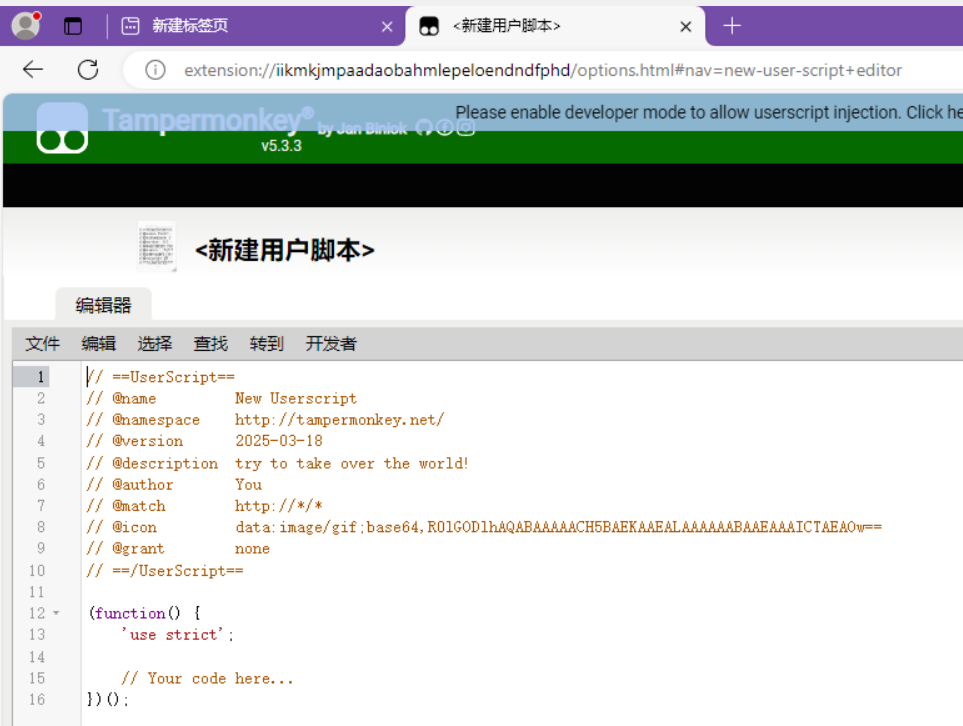The height and width of the screenshot is (726, 963).
Task: Click the Tampermonkey logo icon
Action: [62, 129]
